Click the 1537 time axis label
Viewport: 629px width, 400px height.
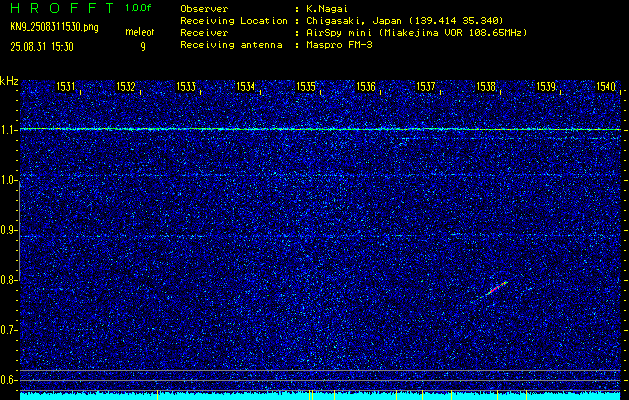coord(426,86)
